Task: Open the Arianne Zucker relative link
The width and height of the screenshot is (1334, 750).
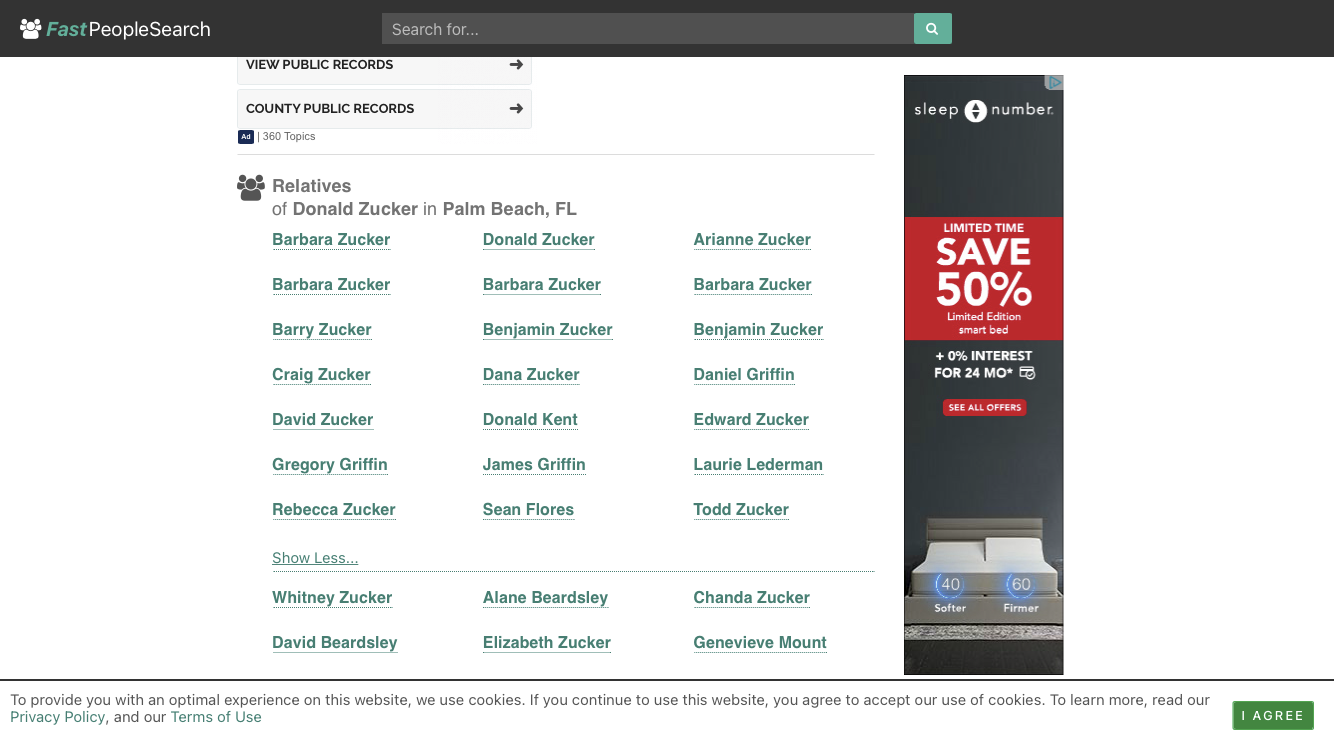Action: 752,240
